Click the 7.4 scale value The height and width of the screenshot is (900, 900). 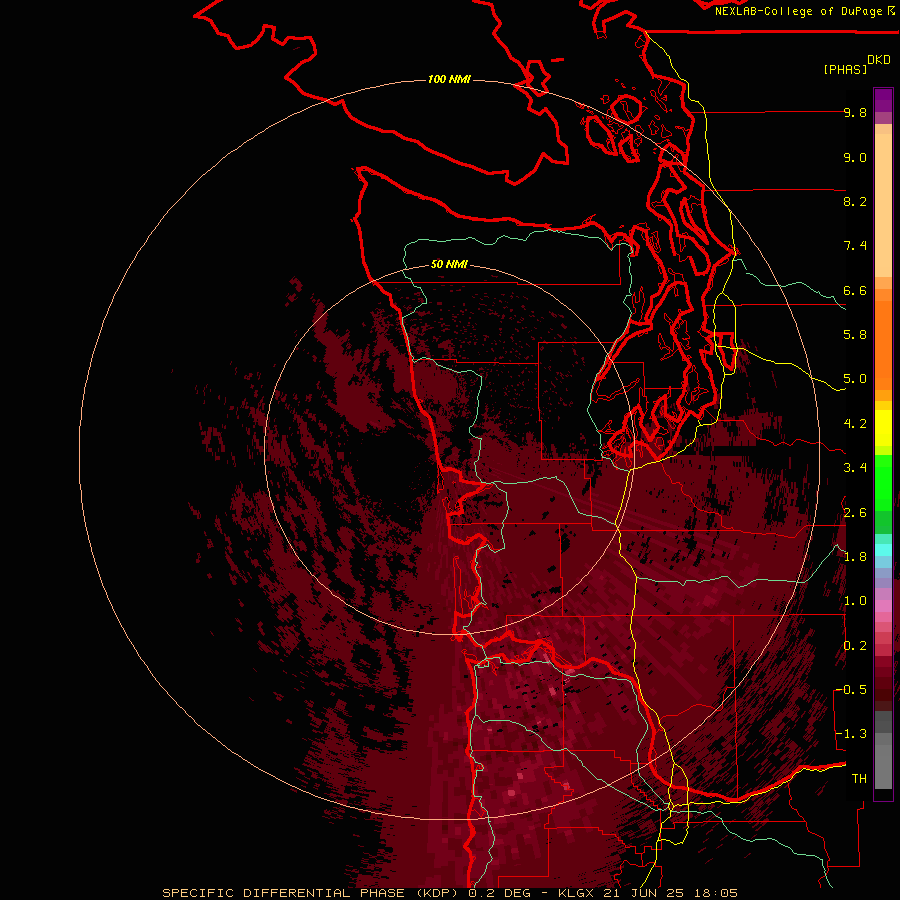tap(855, 246)
